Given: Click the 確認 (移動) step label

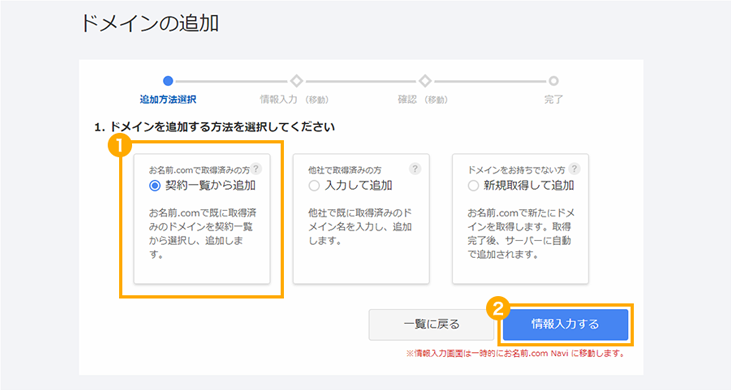Looking at the screenshot, I should click(x=422, y=99).
